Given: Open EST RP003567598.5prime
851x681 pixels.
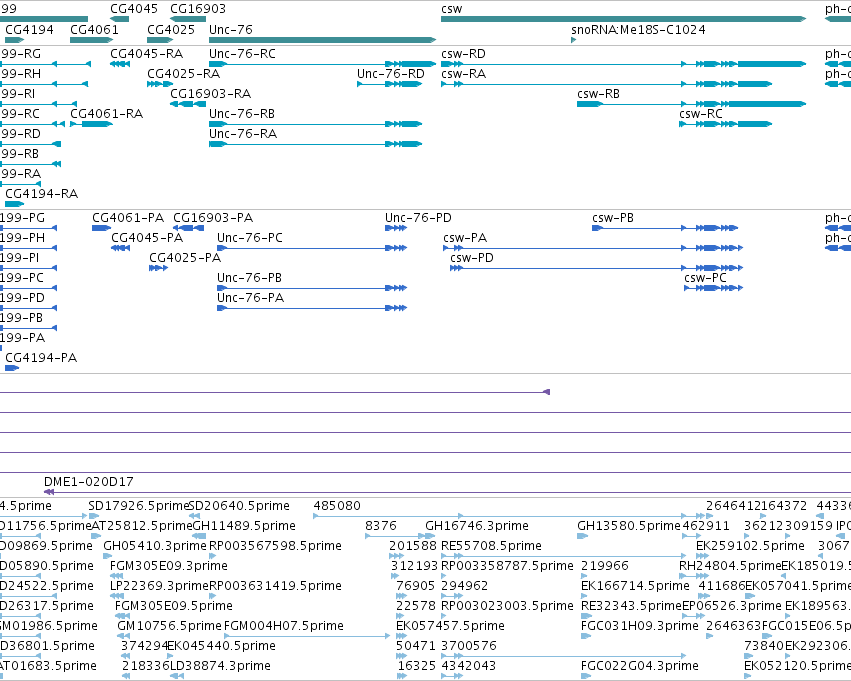Looking at the screenshot, I should pos(275,546).
